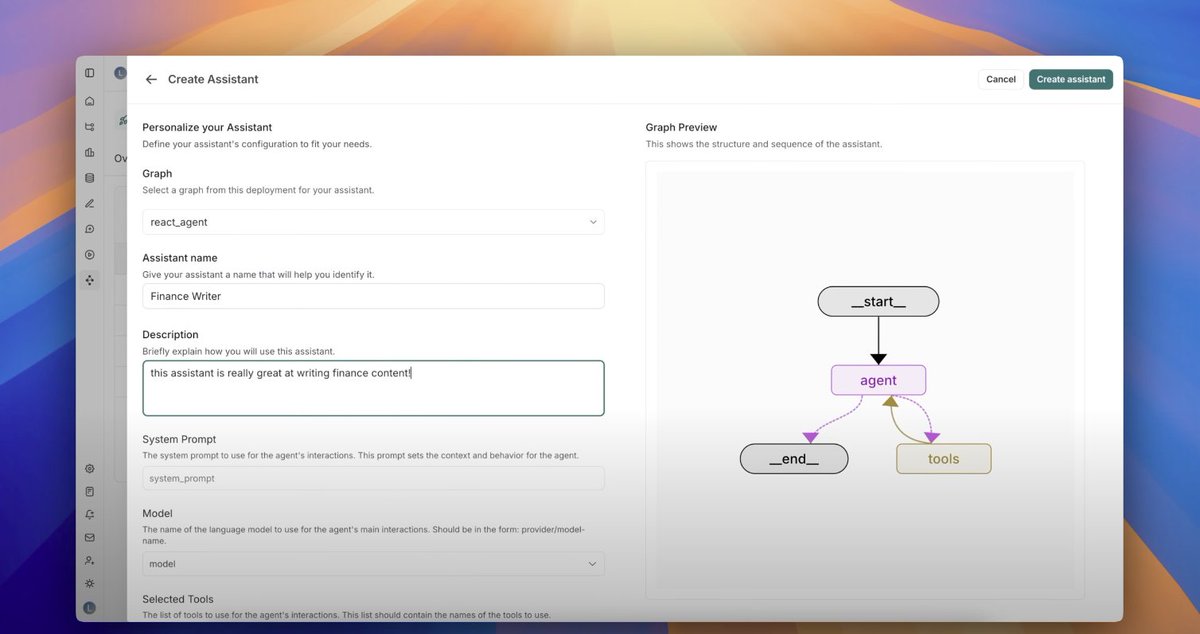Image resolution: width=1200 pixels, height=634 pixels.
Task: Open the envelope mail icon
Action: (90, 537)
